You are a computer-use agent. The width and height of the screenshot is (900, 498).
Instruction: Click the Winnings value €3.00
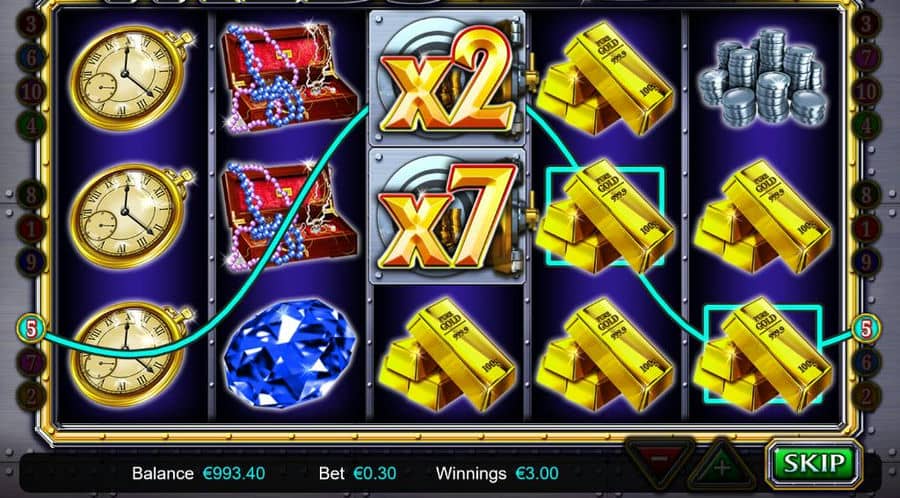click(x=537, y=474)
